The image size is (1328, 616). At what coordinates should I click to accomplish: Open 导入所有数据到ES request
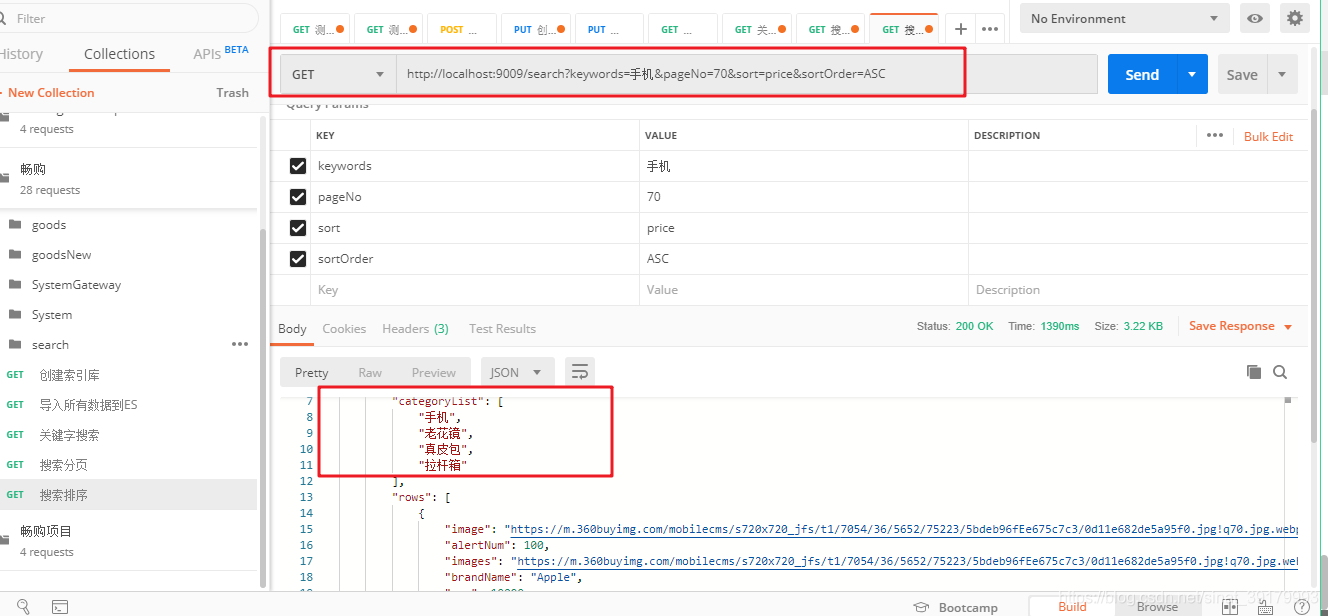[88, 405]
